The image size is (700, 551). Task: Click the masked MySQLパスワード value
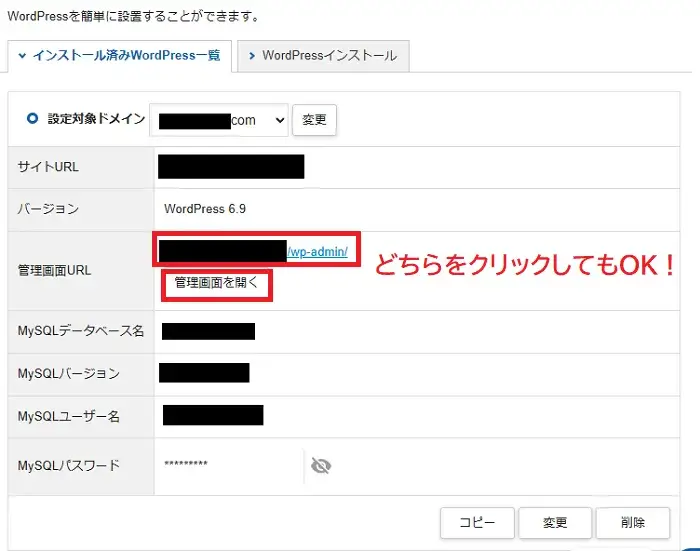click(186, 463)
